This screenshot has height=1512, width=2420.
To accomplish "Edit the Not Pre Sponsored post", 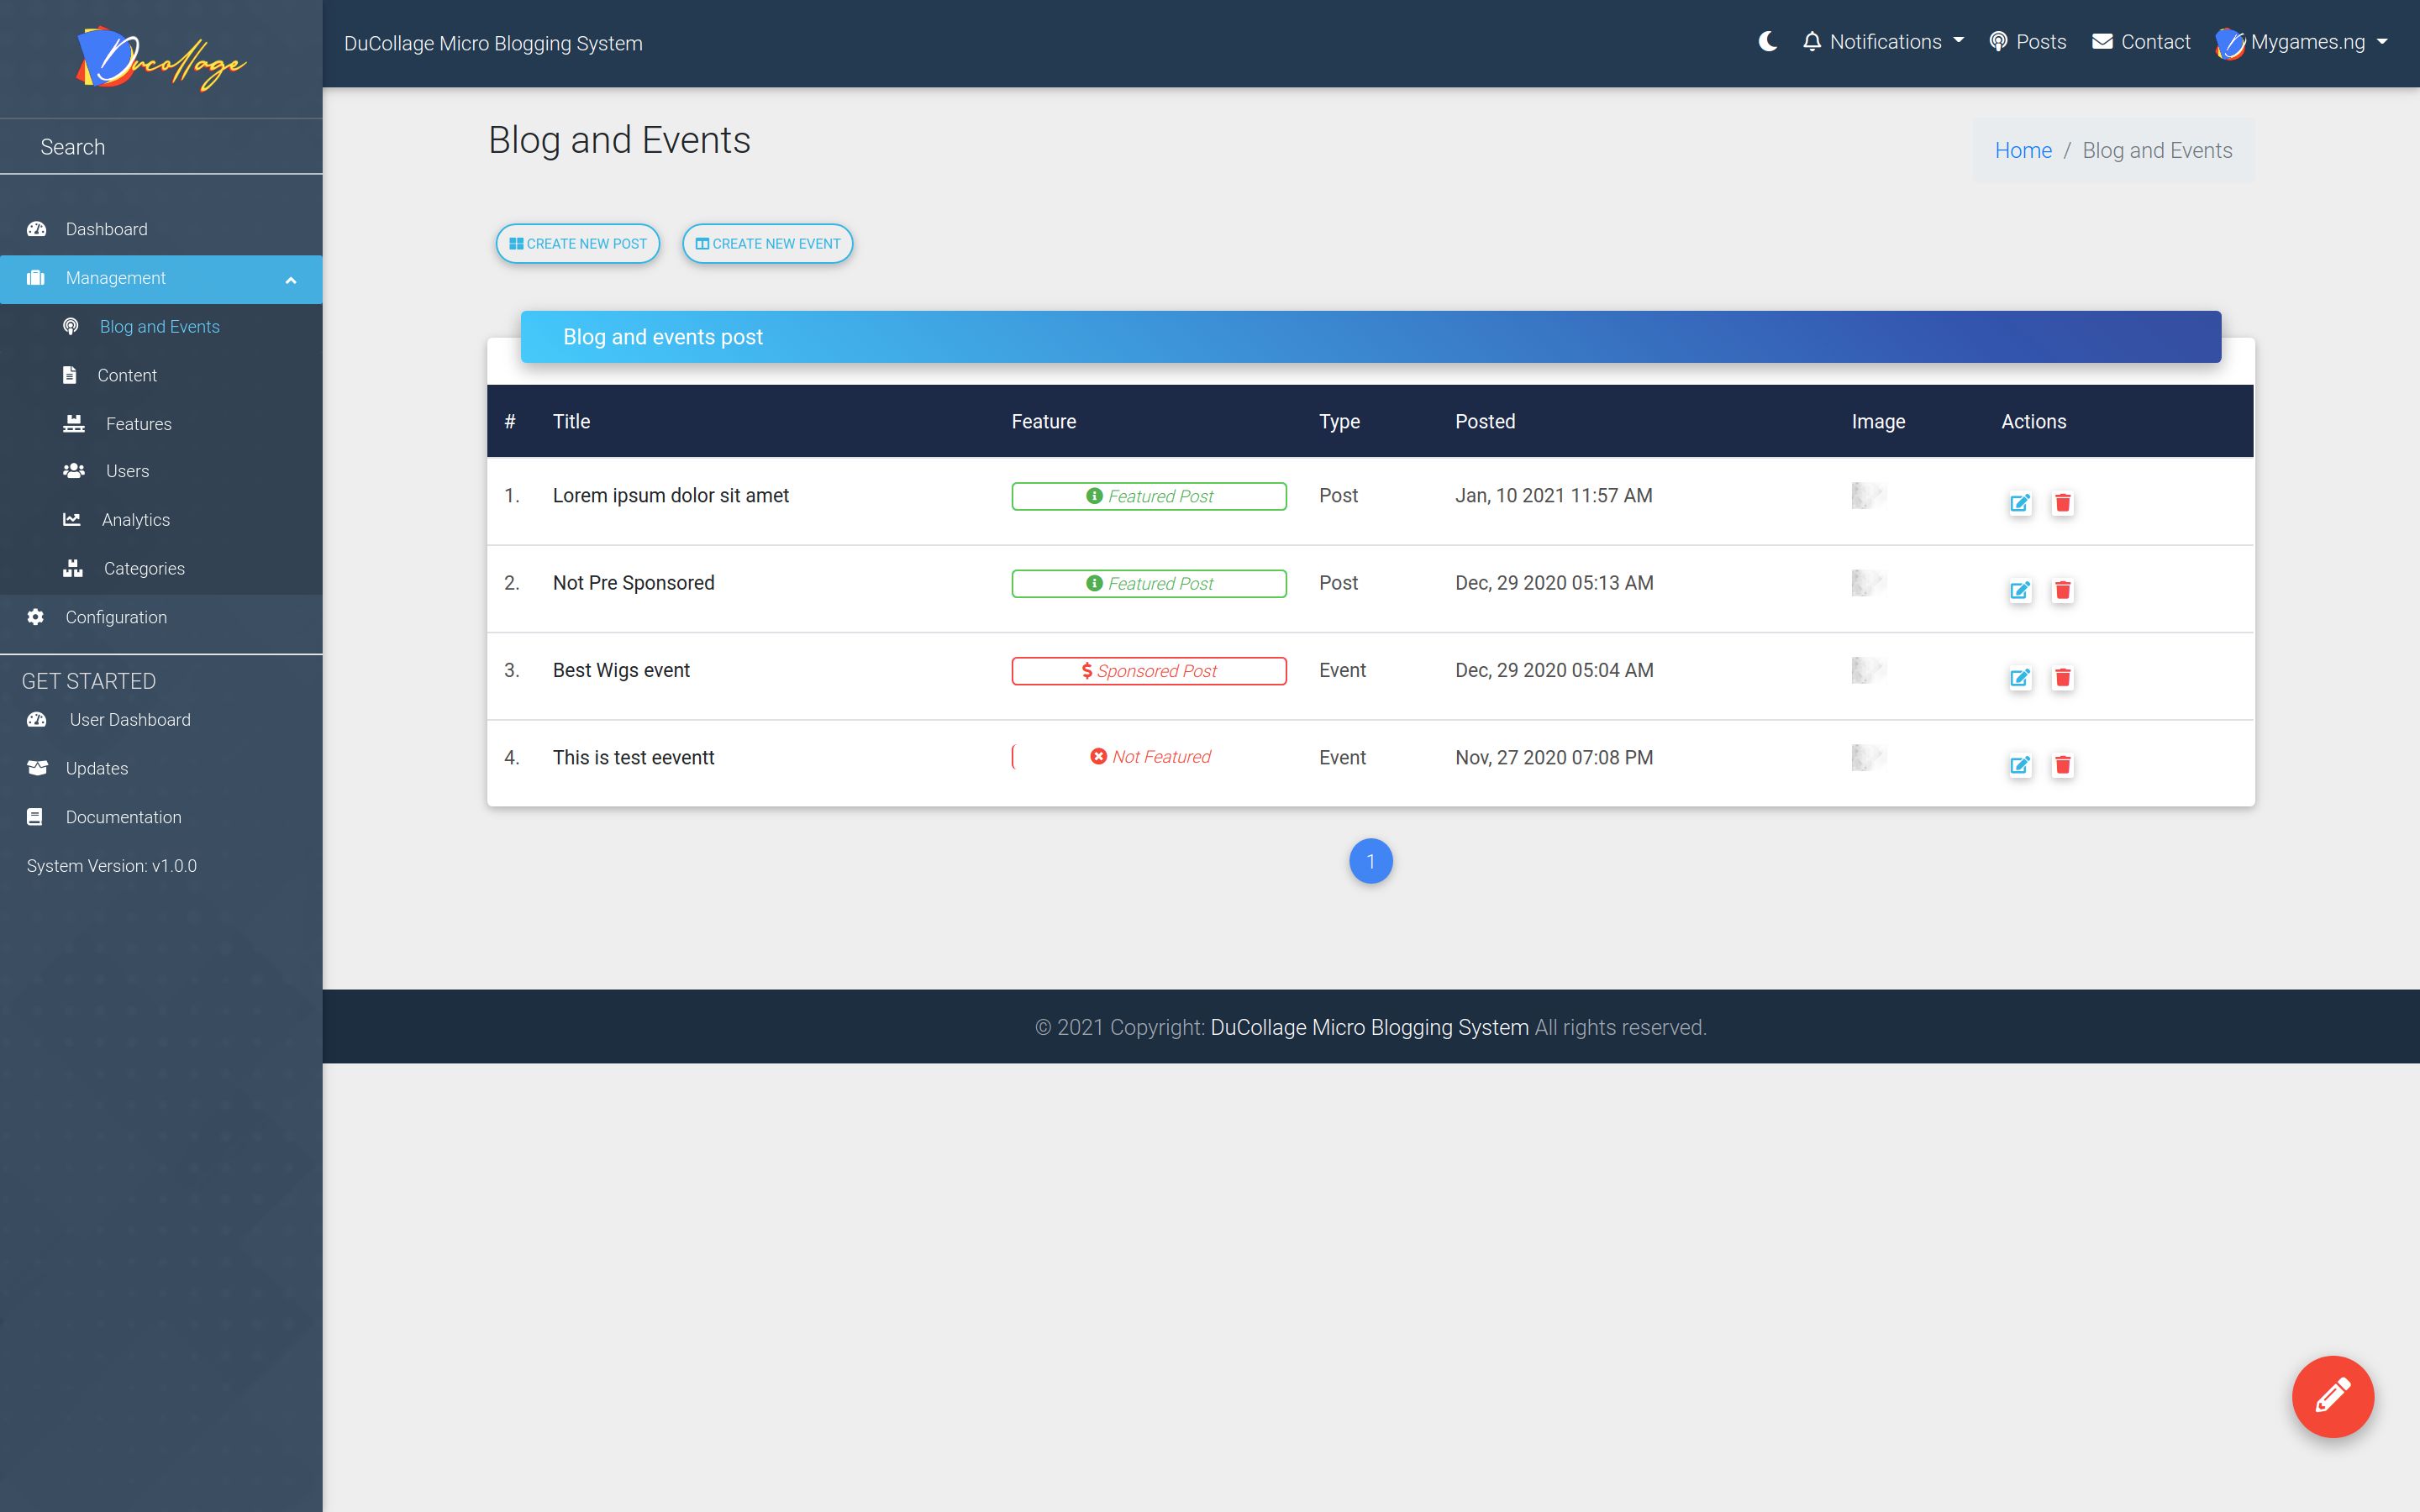I will pos(2020,590).
